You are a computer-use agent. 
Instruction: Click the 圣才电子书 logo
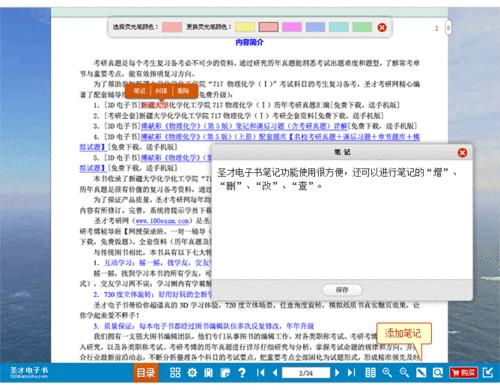tap(29, 372)
